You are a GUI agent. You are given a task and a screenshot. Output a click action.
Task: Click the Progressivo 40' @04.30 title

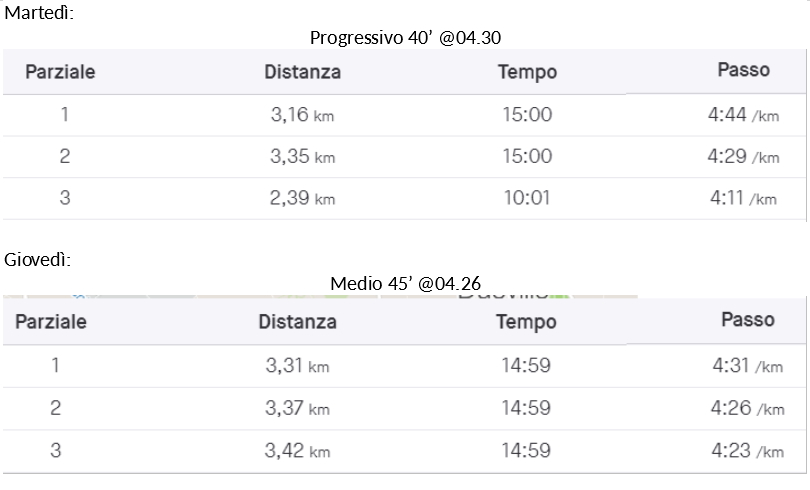(406, 38)
